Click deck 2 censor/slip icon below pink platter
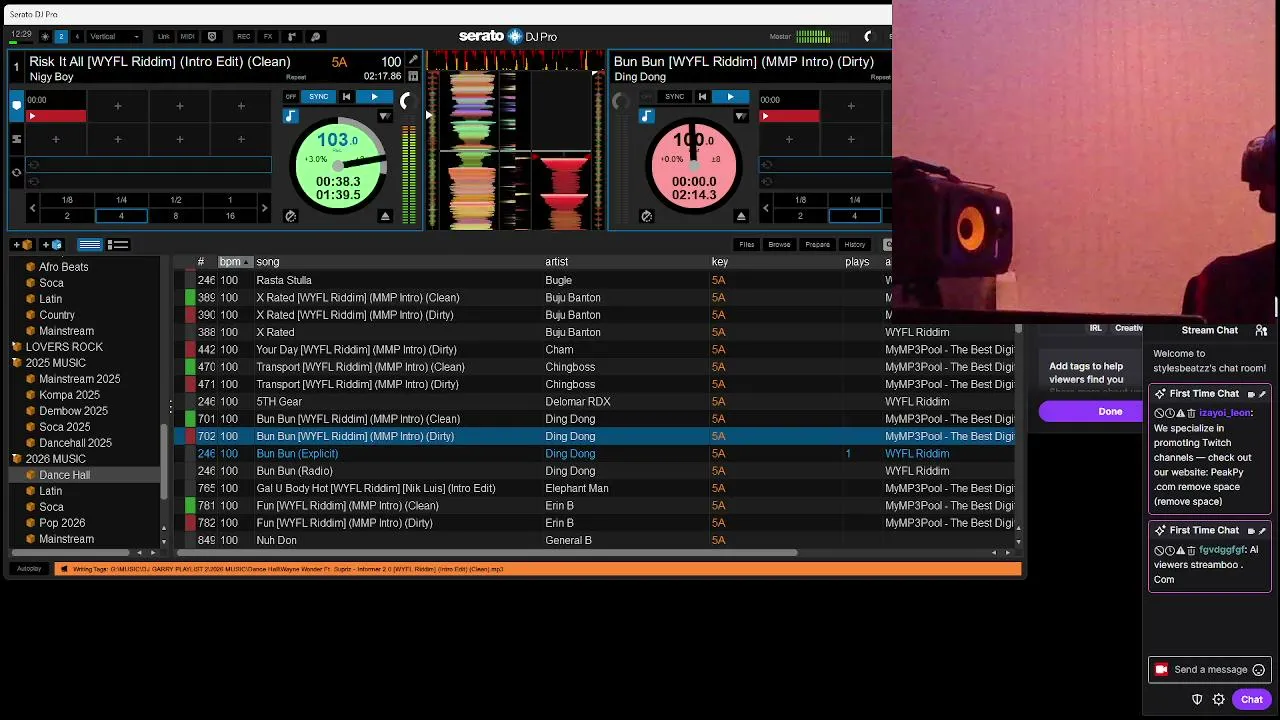This screenshot has width=1280, height=720. [x=647, y=216]
